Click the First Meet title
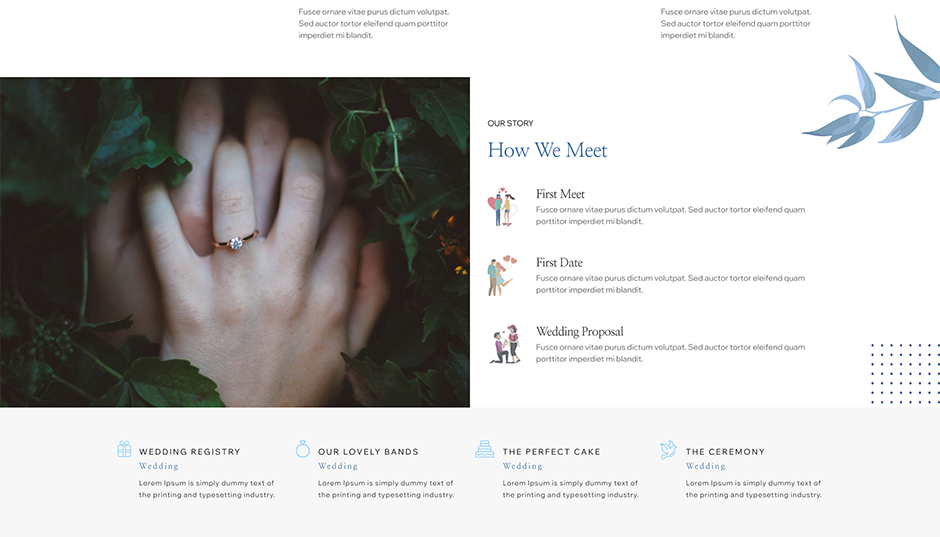The image size is (940, 537). pyautogui.click(x=560, y=194)
